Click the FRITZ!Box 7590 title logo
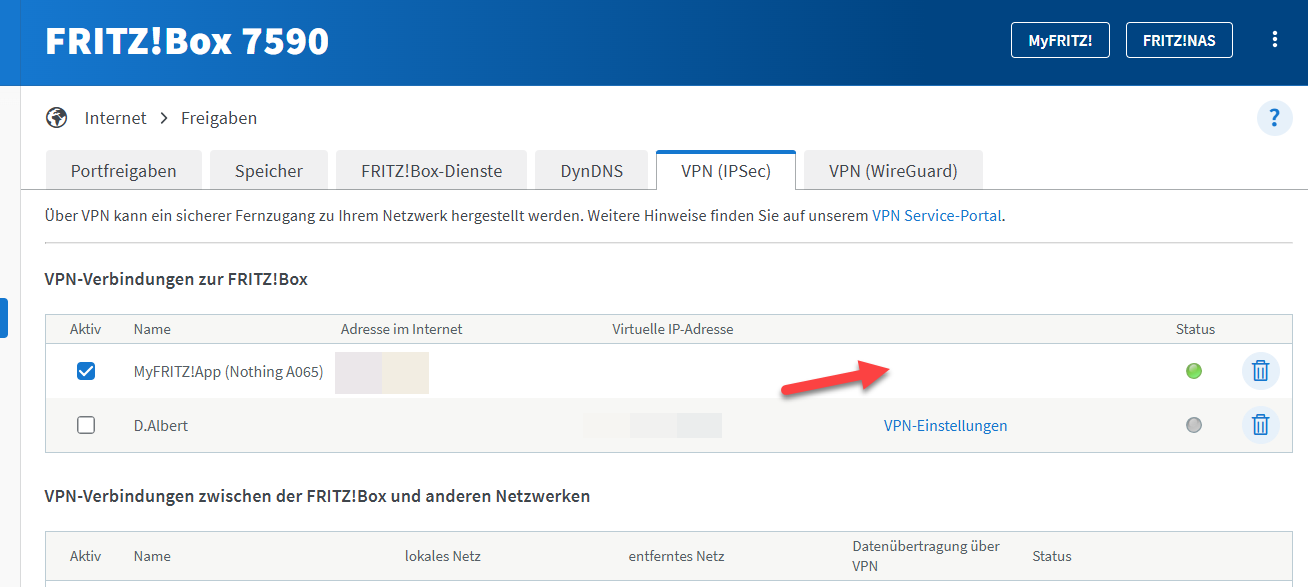The height and width of the screenshot is (587, 1308). point(187,41)
